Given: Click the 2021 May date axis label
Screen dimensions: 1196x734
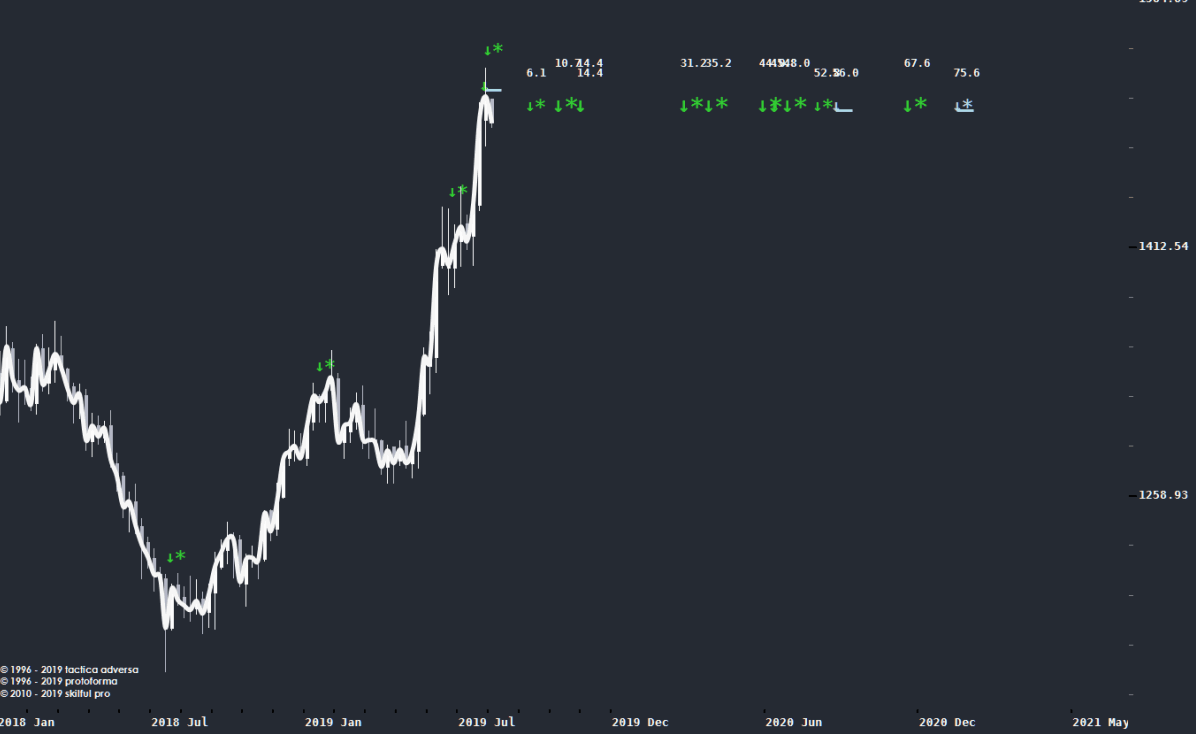Looking at the screenshot, I should [x=1100, y=722].
